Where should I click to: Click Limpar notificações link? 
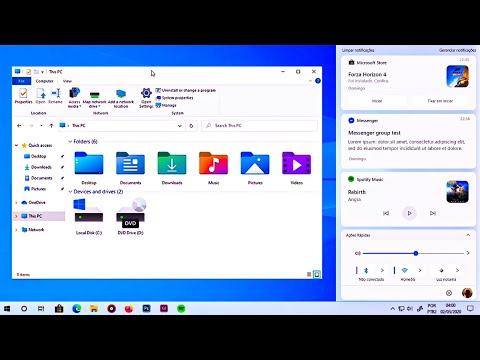tap(358, 50)
